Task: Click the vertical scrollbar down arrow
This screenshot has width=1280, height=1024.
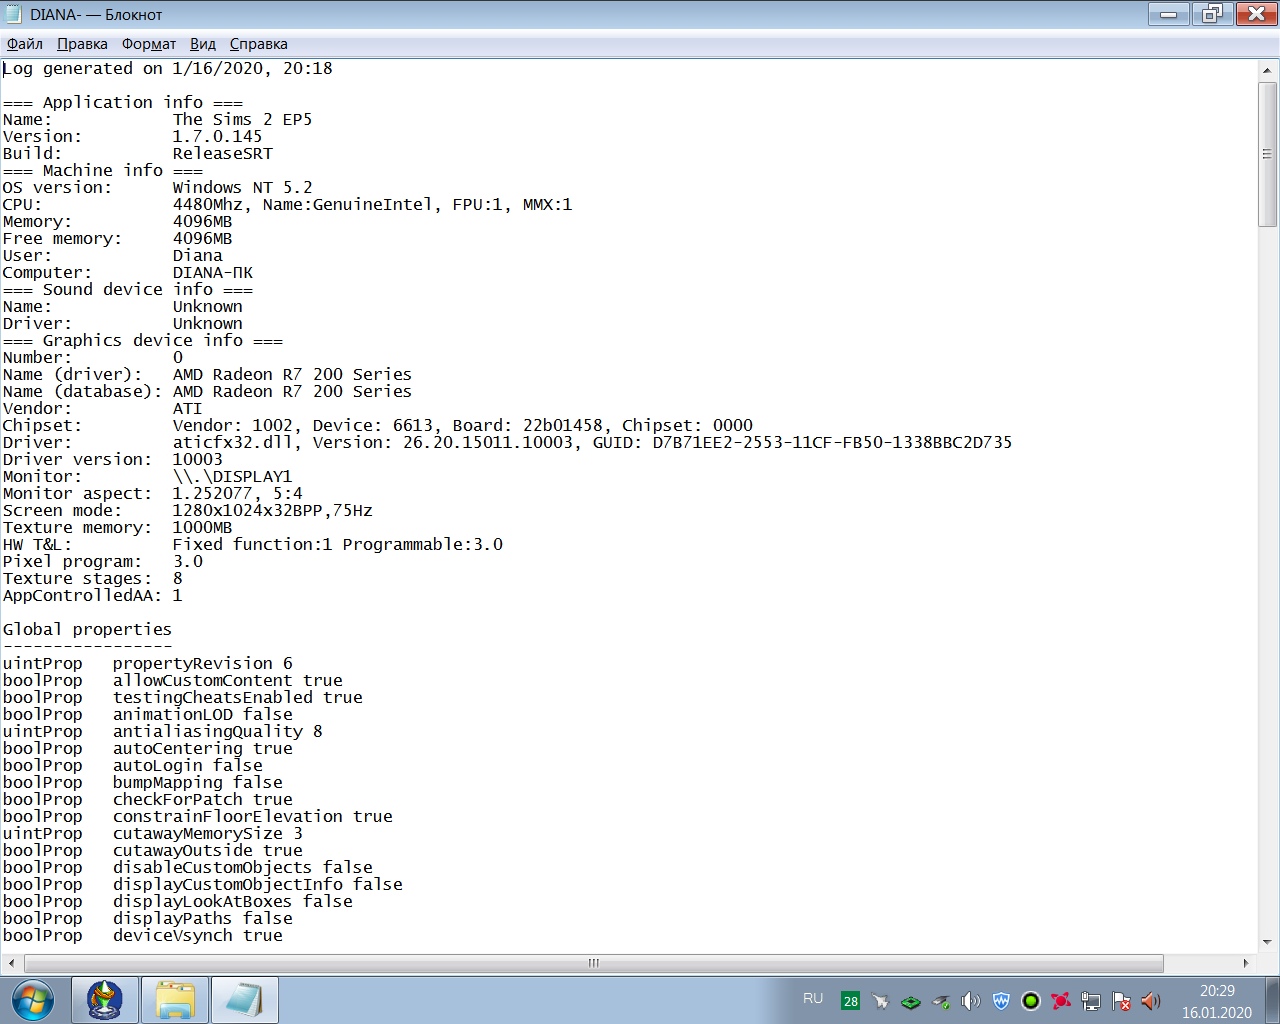Action: [1267, 942]
